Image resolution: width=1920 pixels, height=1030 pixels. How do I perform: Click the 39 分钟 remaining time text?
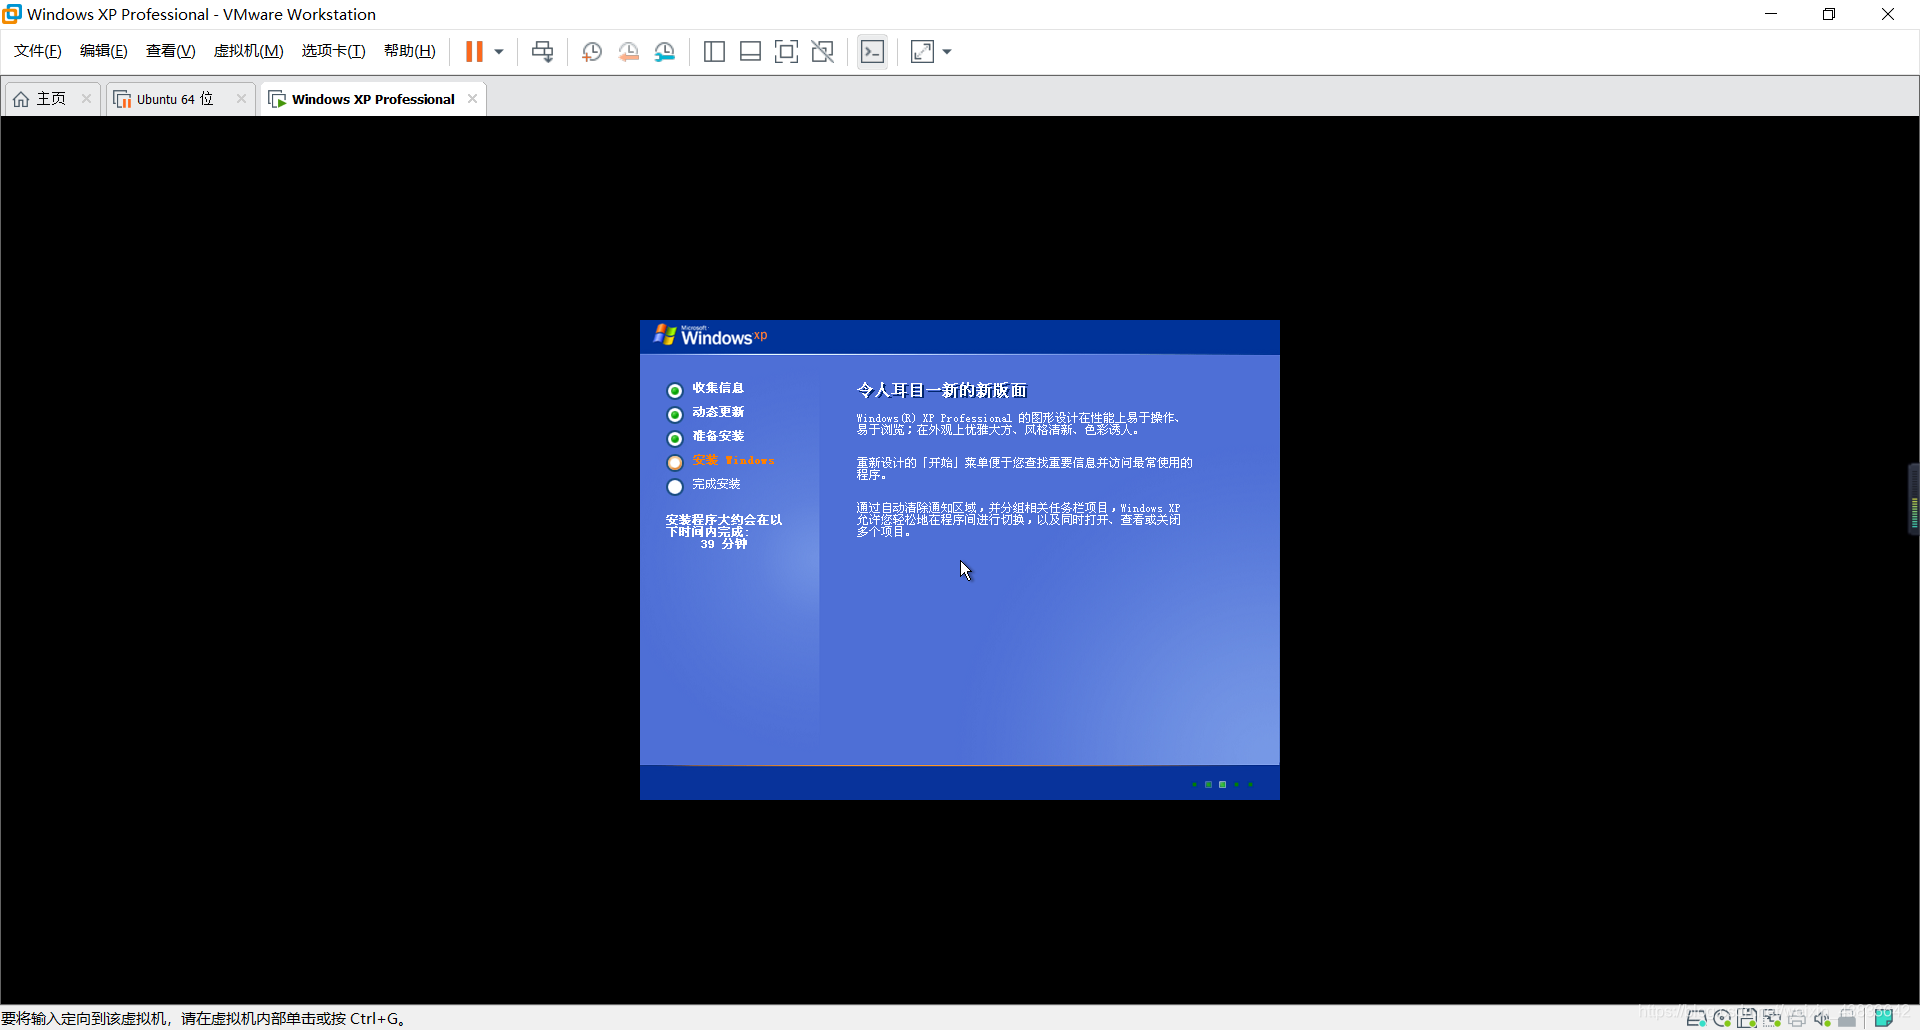[724, 544]
